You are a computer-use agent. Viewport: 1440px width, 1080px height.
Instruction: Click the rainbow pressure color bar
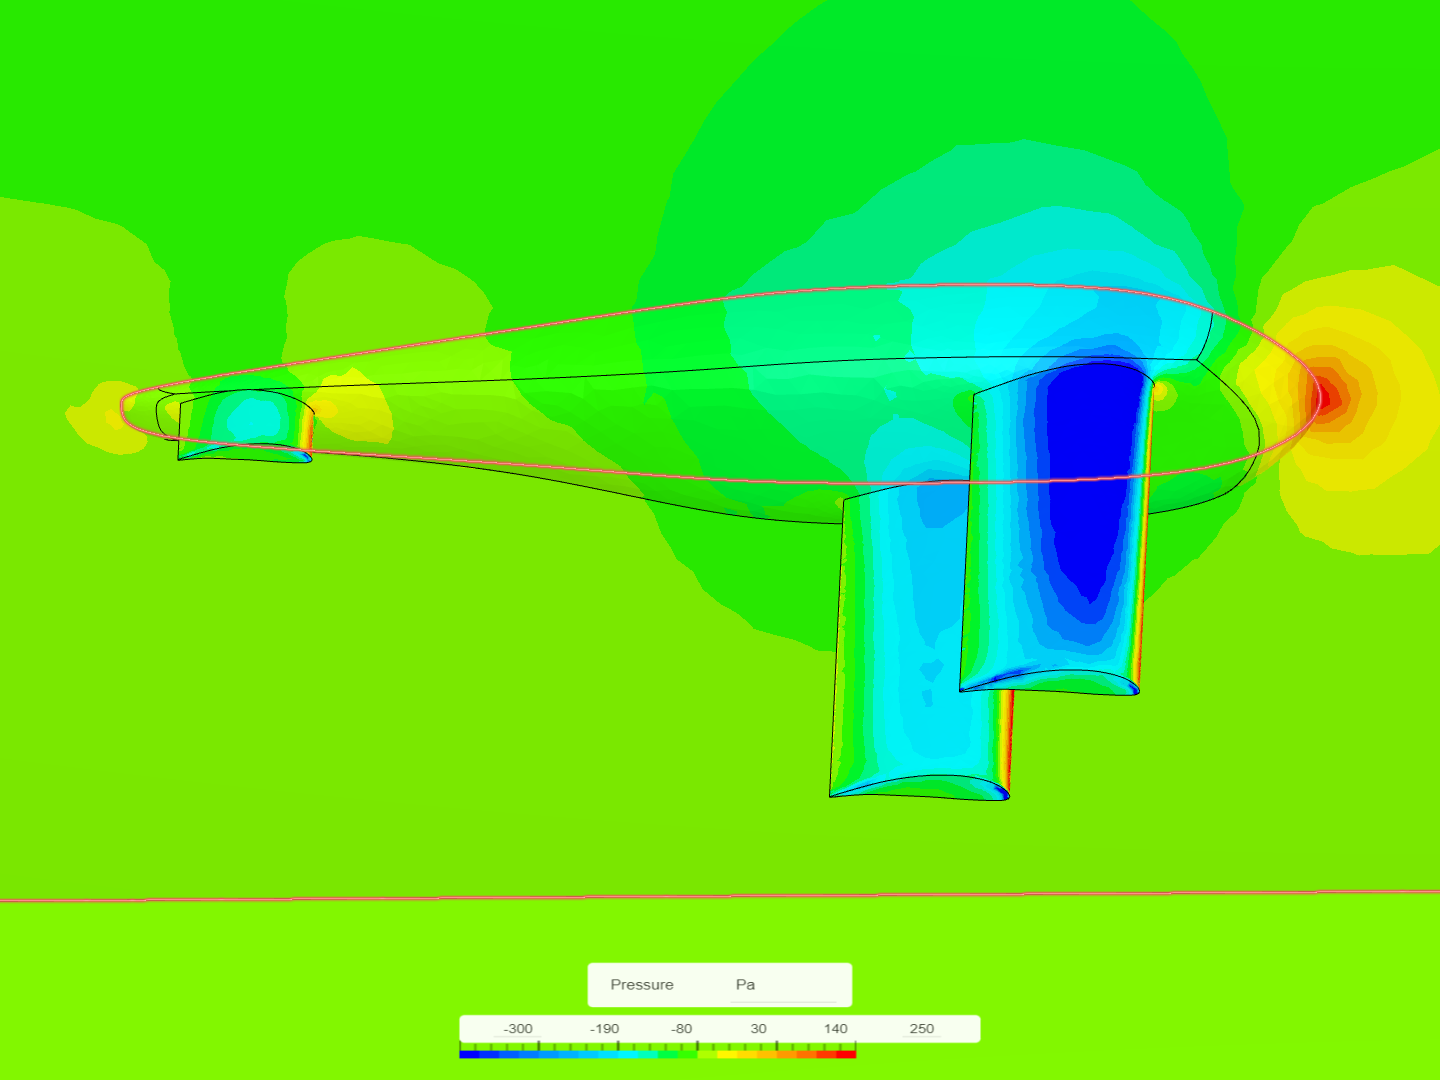(658, 1054)
